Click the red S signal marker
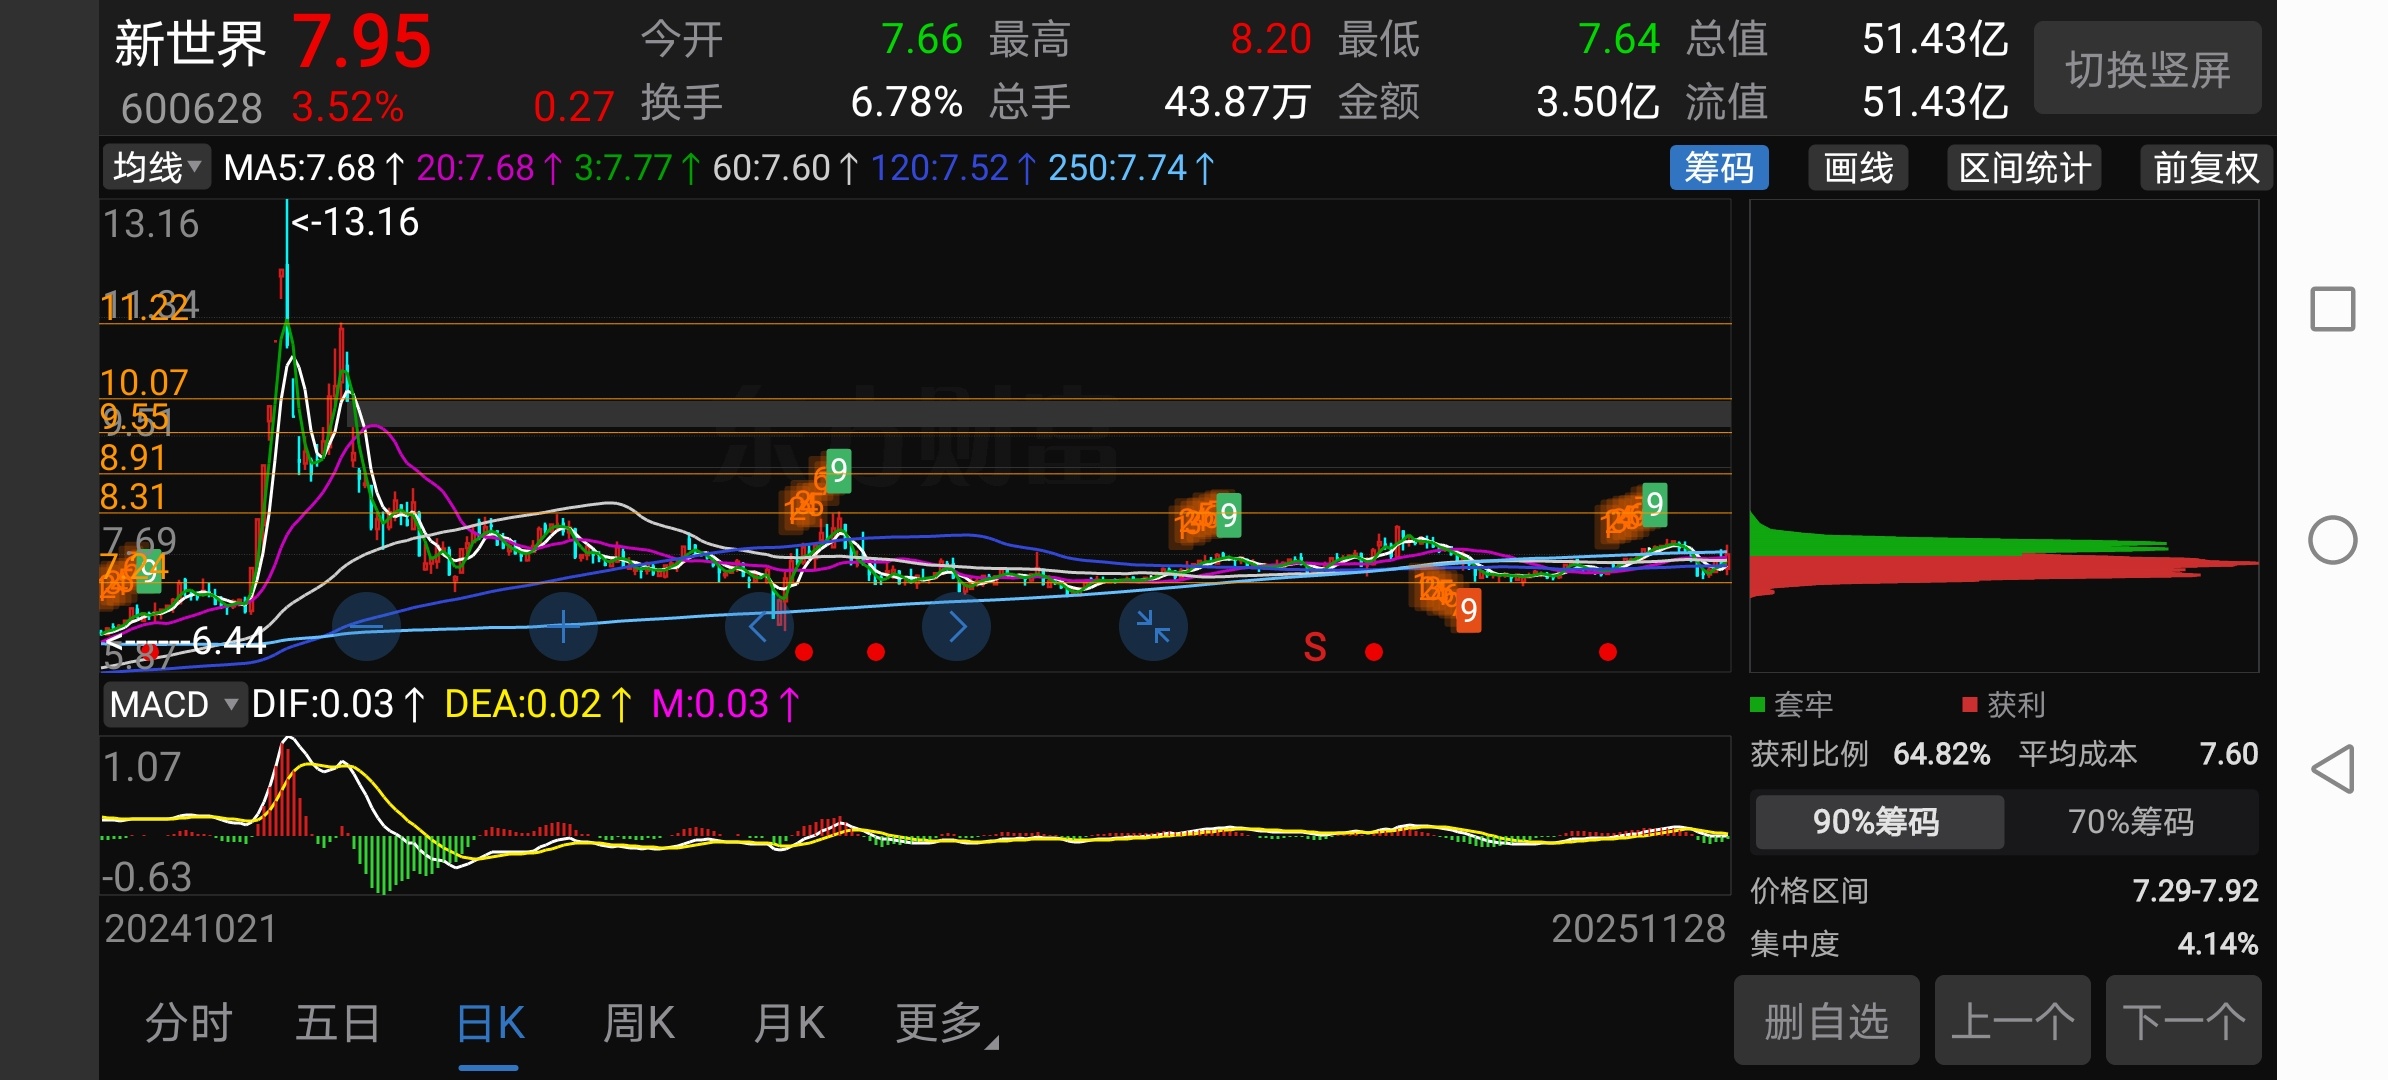Screen dimensions: 2388x1080 point(1315,648)
